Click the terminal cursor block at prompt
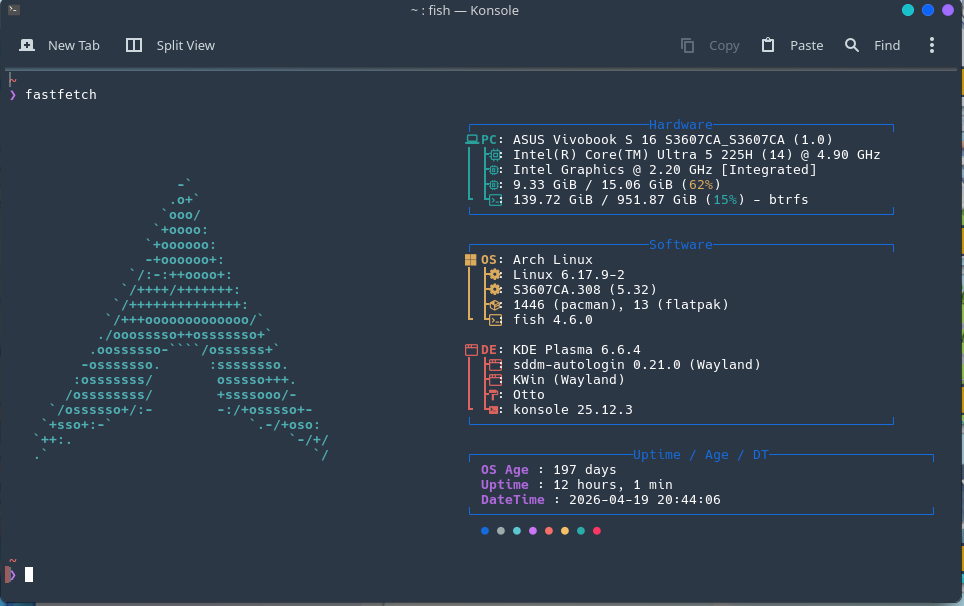This screenshot has height=606, width=964. point(29,575)
